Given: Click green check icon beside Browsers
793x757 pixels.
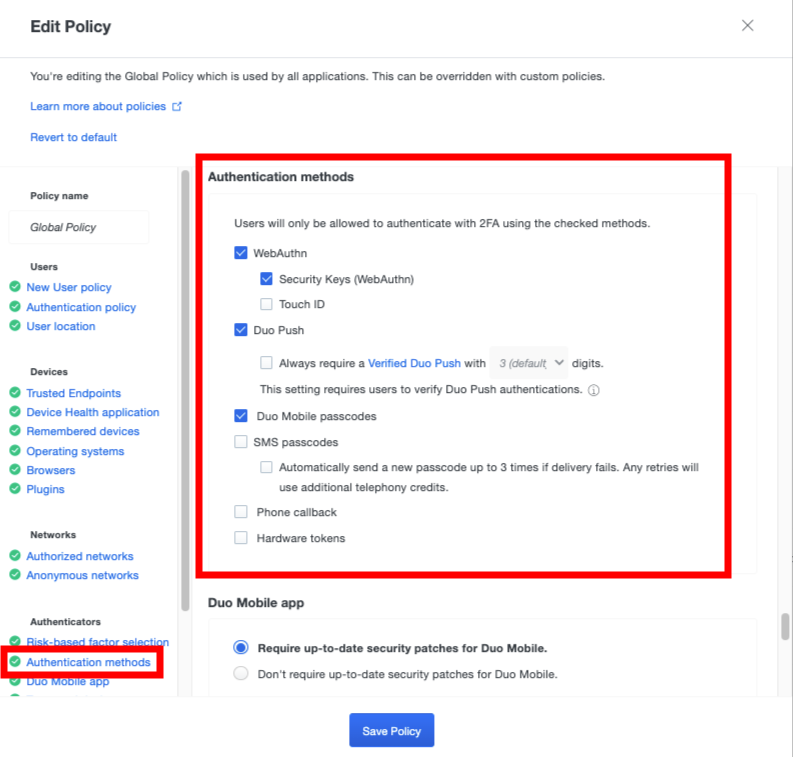Looking at the screenshot, I should coord(15,470).
